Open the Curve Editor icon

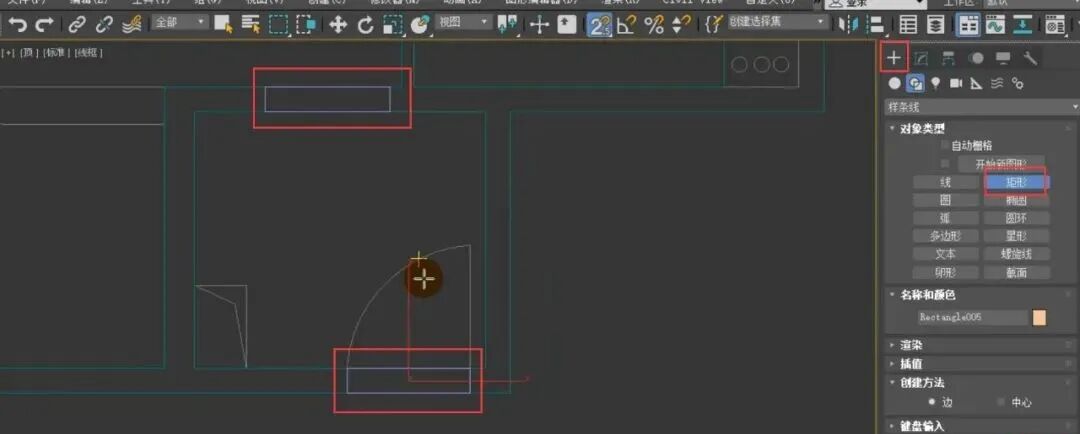[993, 25]
